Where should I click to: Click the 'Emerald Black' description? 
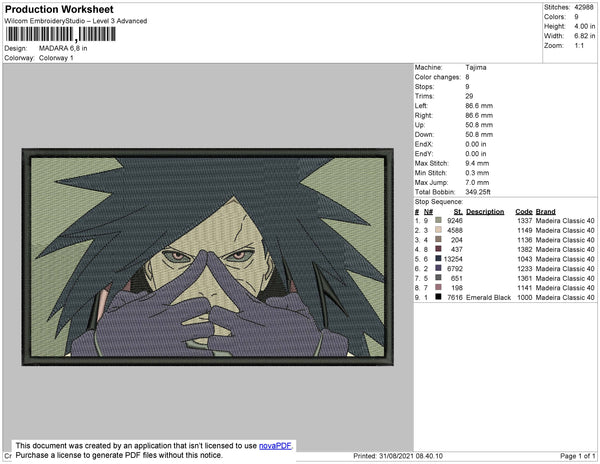[489, 297]
